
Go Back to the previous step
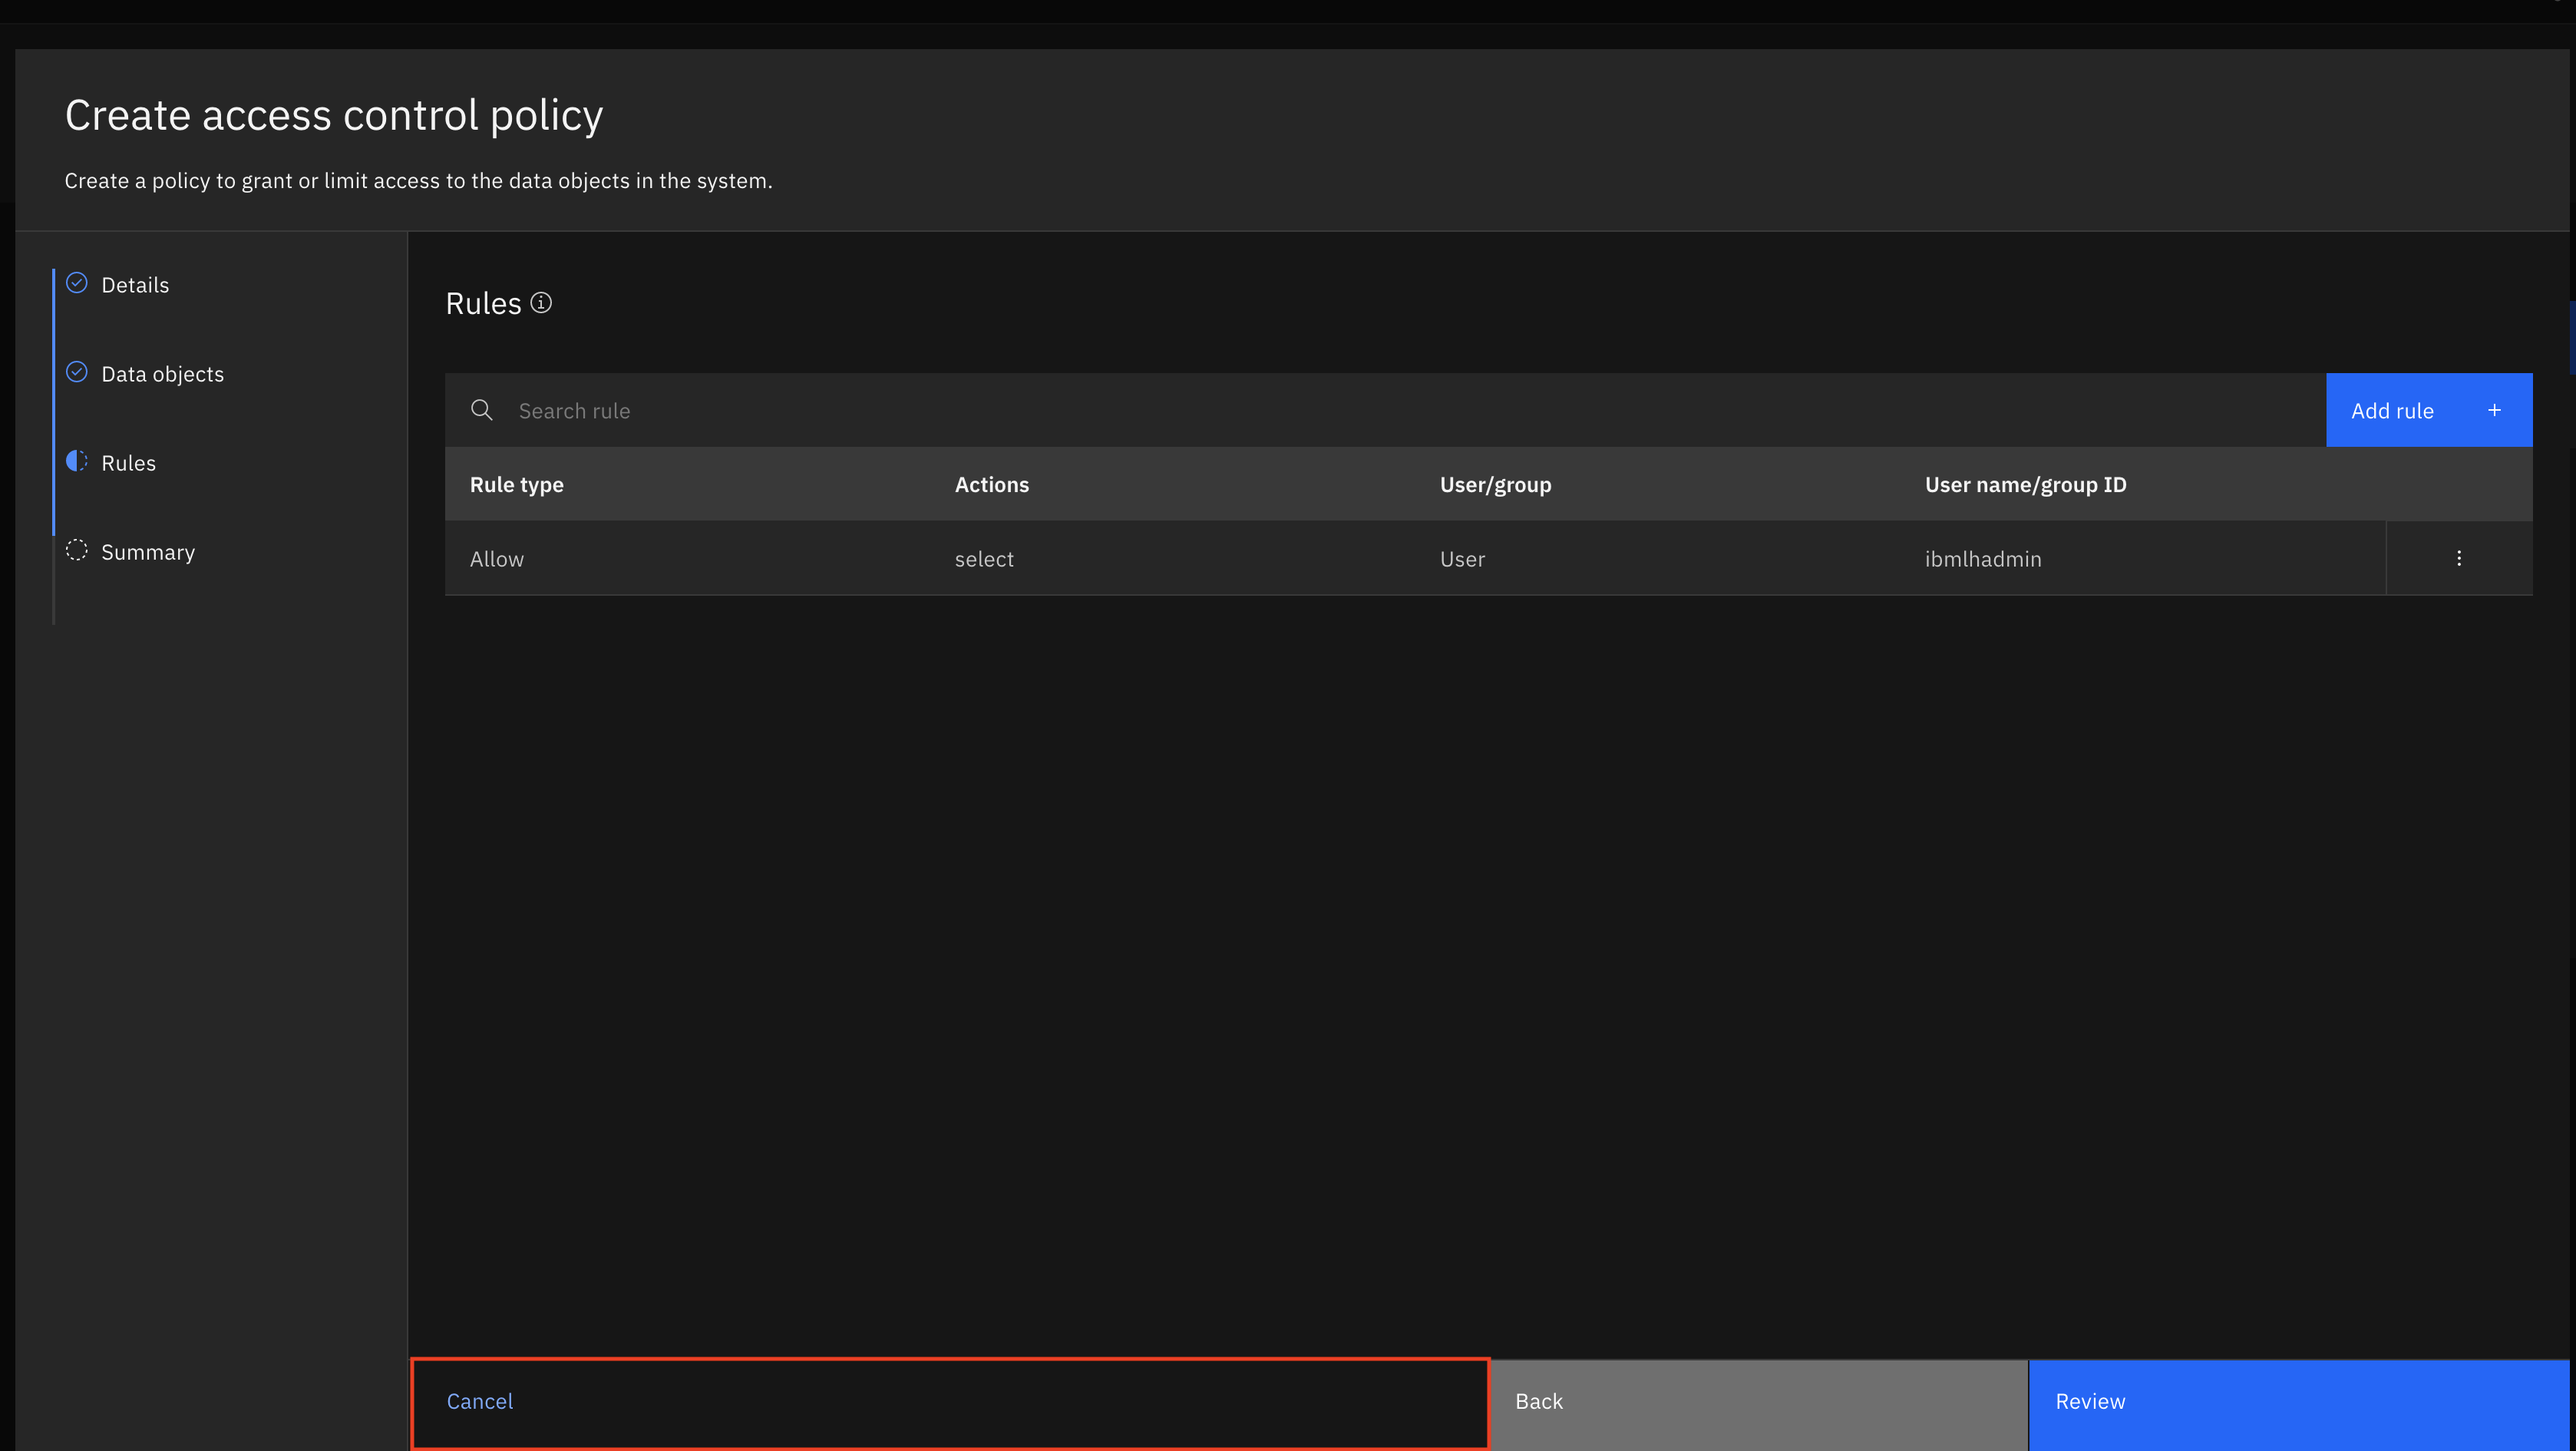[x=1538, y=1401]
